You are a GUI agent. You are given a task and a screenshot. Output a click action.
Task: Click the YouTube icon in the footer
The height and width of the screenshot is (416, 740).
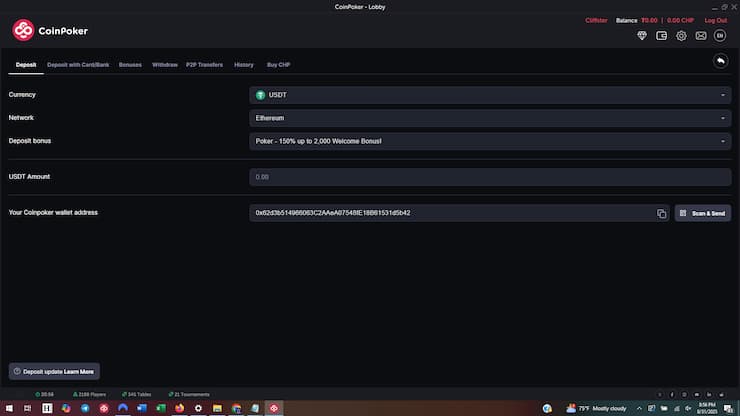[697, 395]
